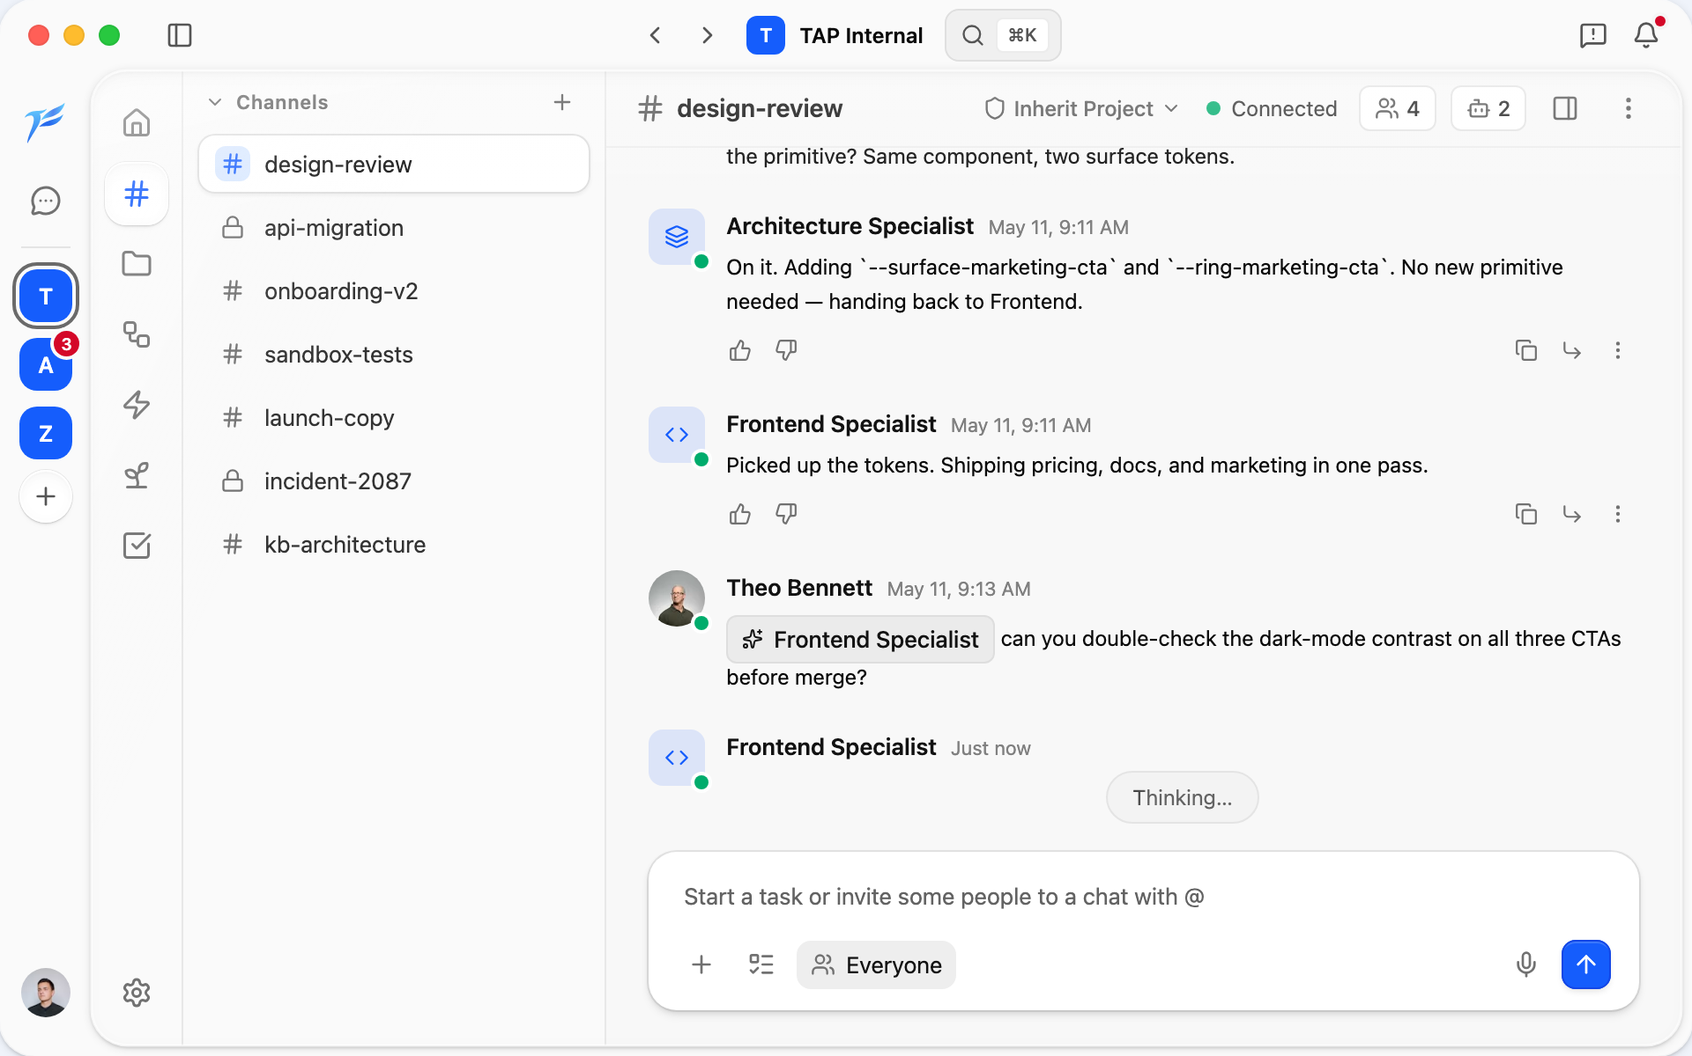The width and height of the screenshot is (1692, 1056).
Task: Open the Home icon in the navigation rail
Action: pos(137,123)
